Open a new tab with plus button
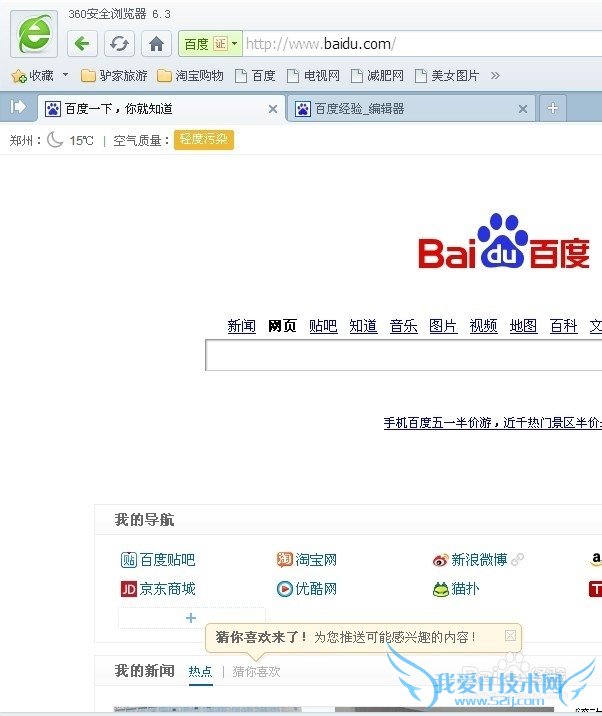This screenshot has height=716, width=602. click(553, 108)
